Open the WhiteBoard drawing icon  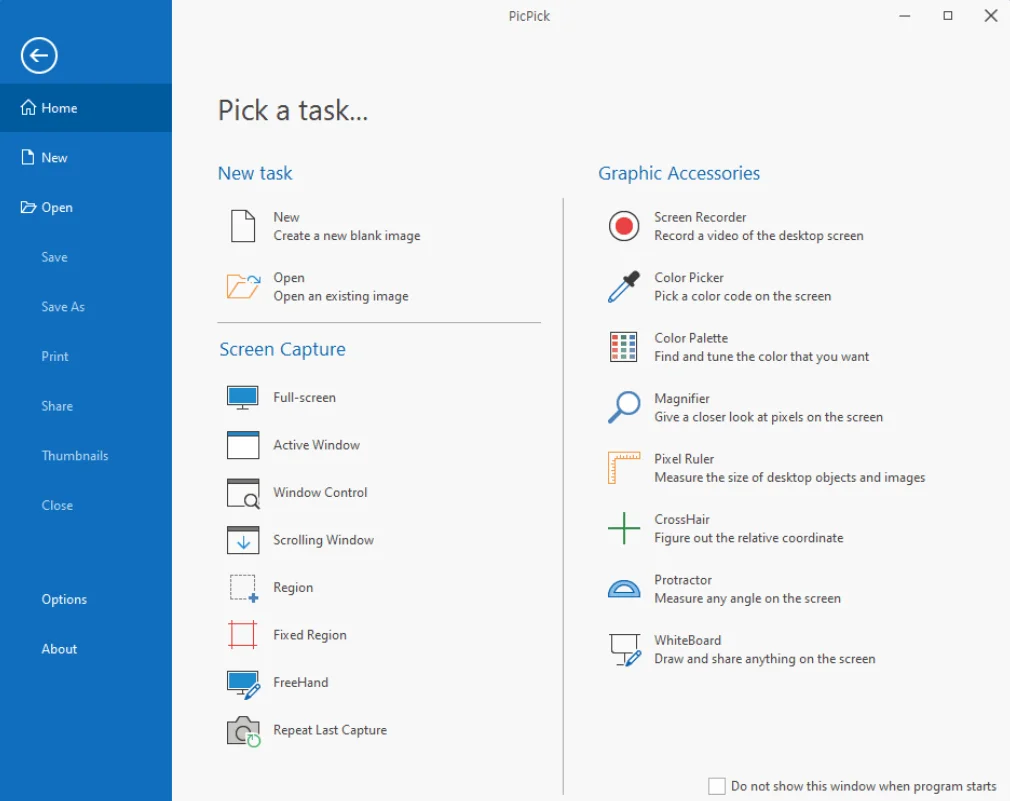click(x=625, y=649)
